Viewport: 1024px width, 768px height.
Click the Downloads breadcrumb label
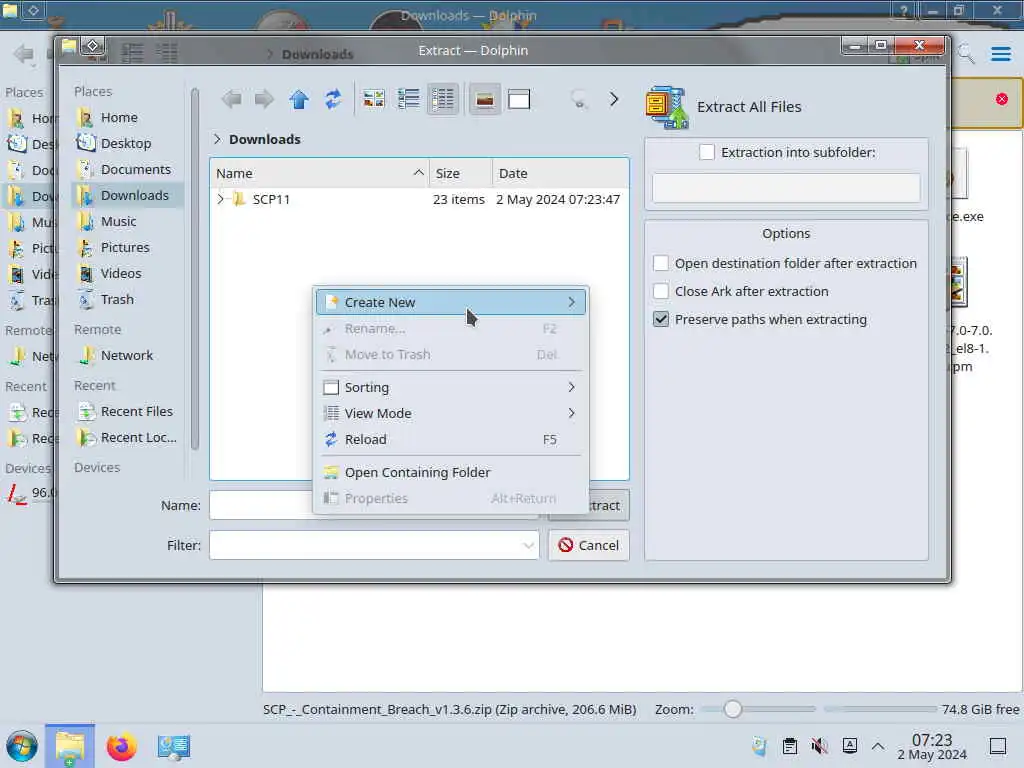264,139
